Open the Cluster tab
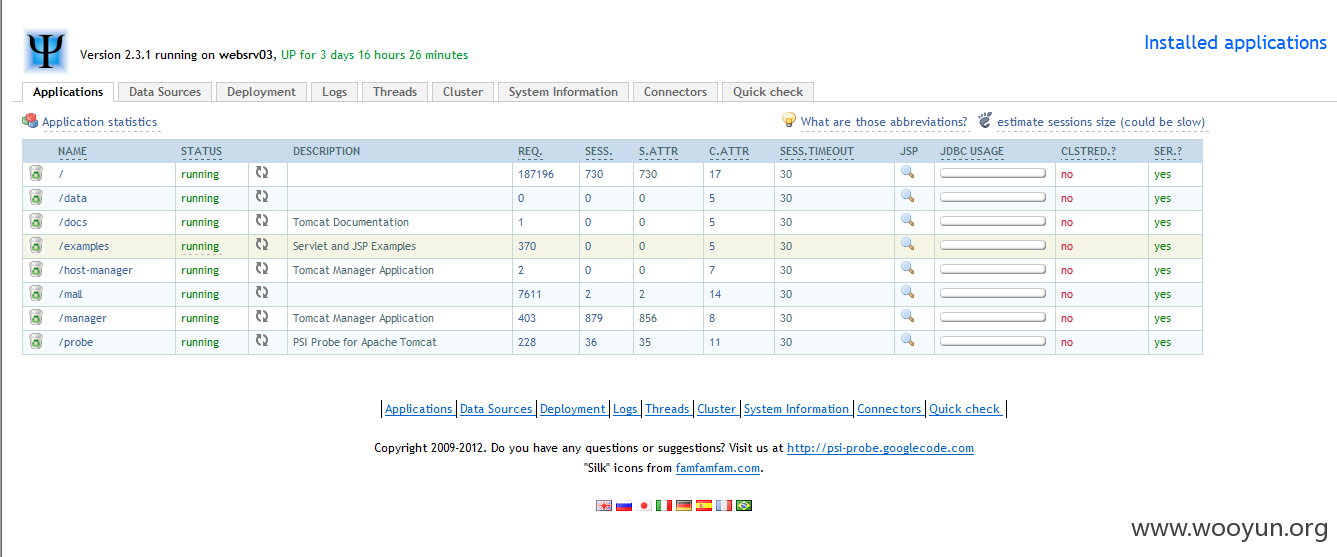 463,92
